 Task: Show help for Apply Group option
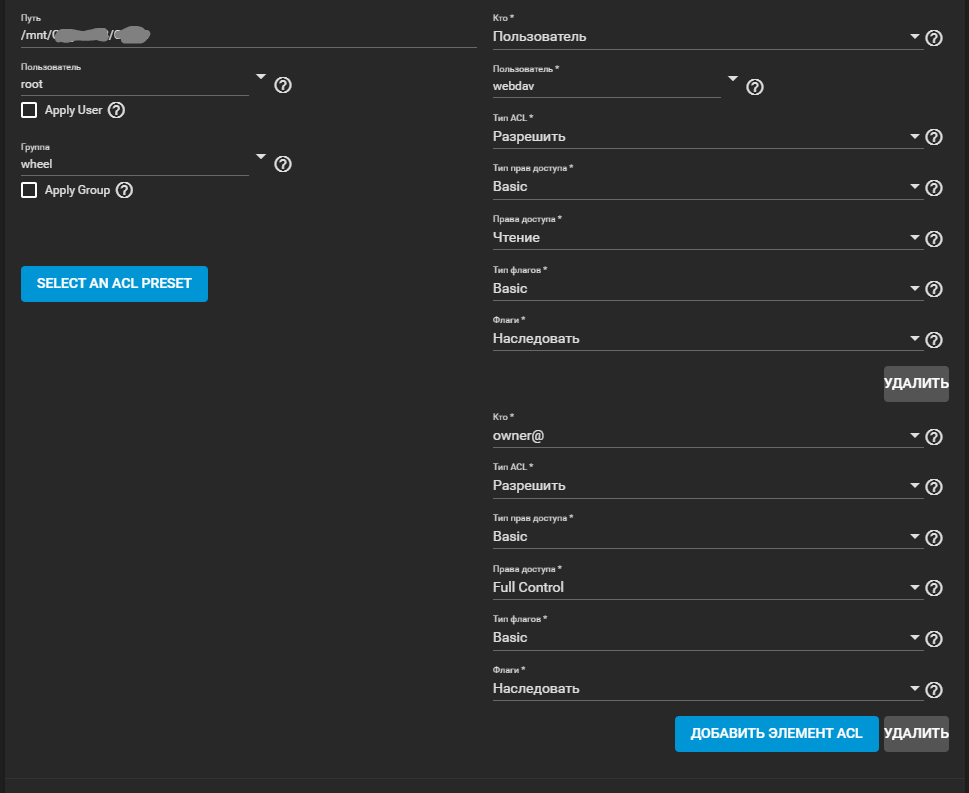124,190
